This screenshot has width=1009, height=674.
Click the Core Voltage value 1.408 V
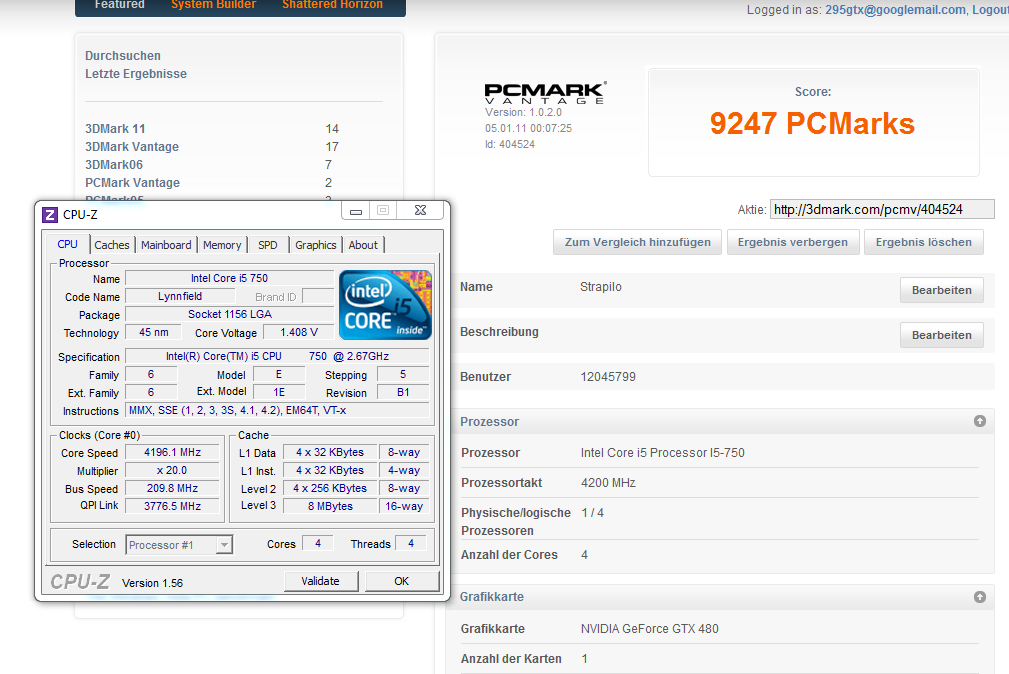299,332
